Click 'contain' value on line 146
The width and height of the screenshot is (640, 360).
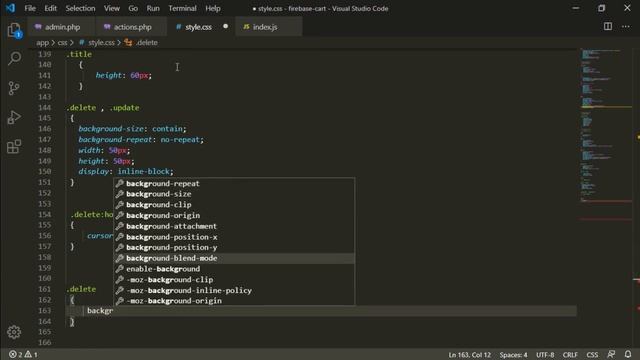[167, 129]
